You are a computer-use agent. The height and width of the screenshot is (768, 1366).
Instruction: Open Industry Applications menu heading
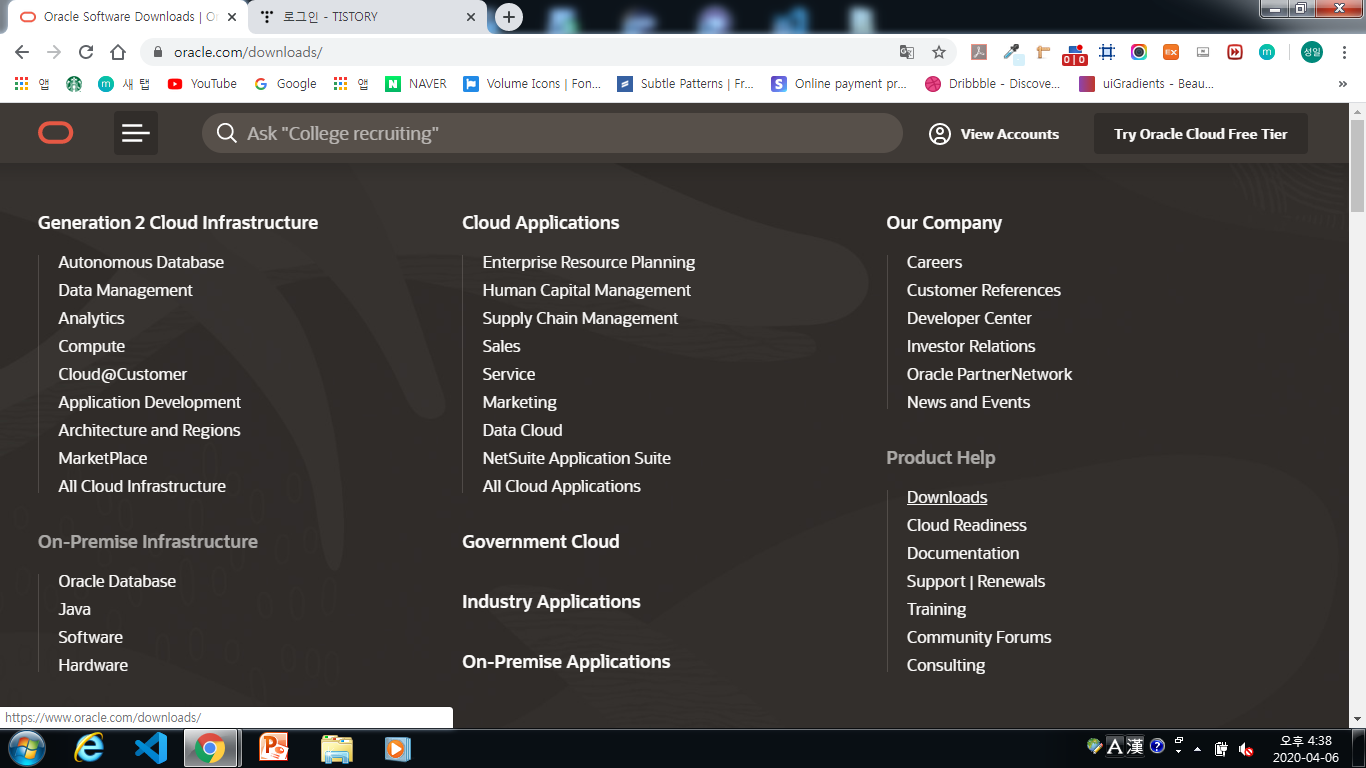551,601
